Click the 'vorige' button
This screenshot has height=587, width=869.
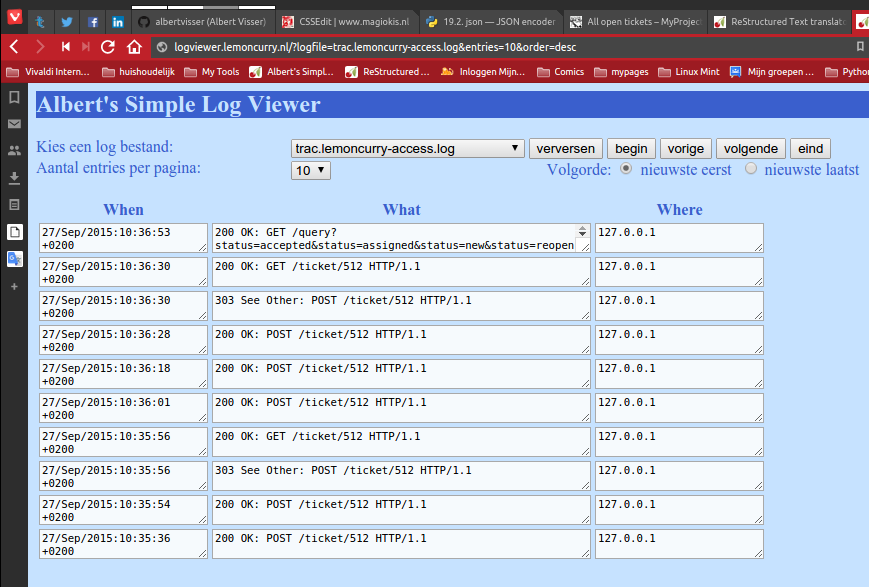(x=686, y=149)
